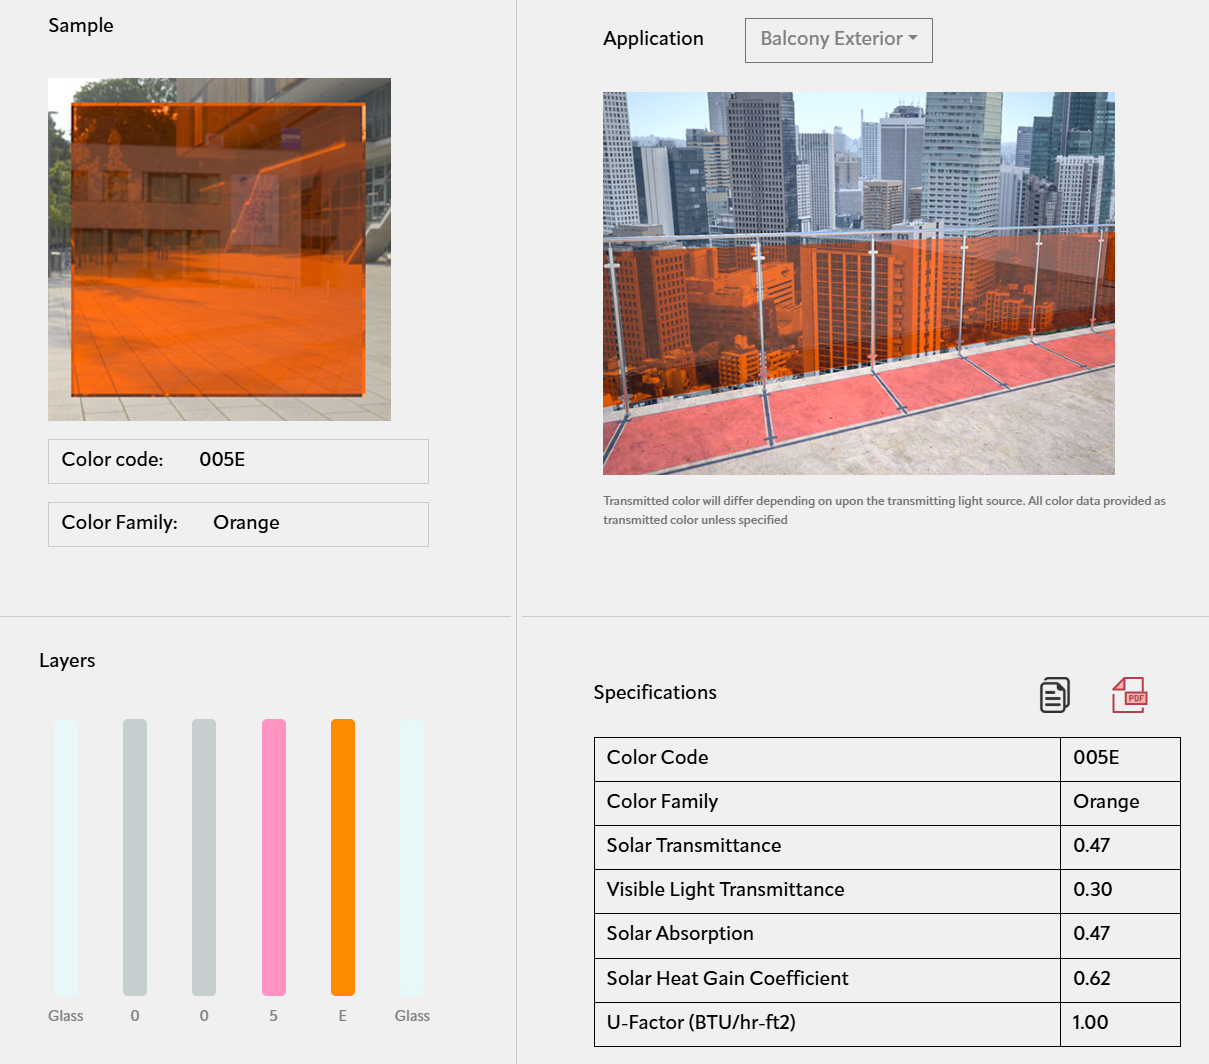Click the orange sample glass image
1209x1064 pixels.
point(219,249)
